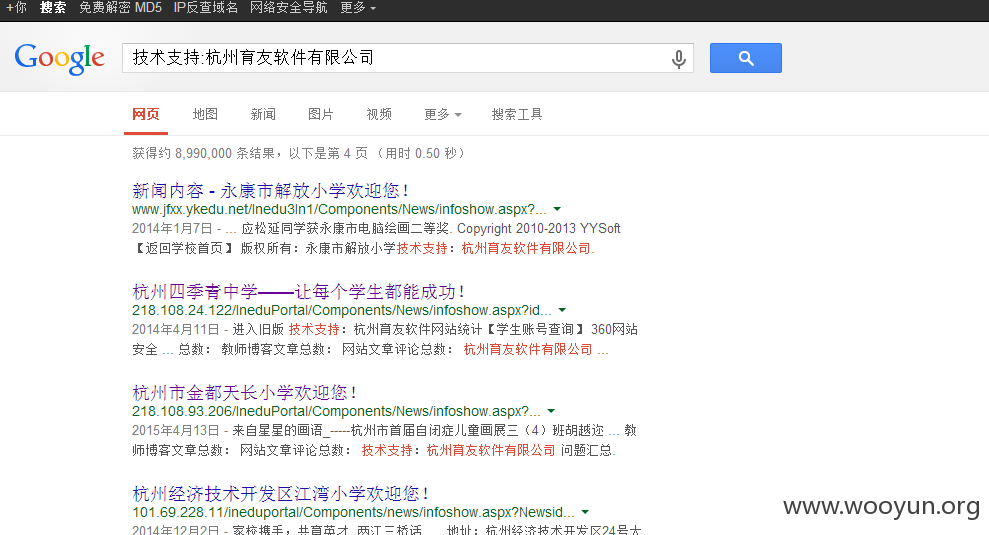Click URL text www.jfxx.ykedu.net/Inedu3In1
The height and width of the screenshot is (535, 989).
tap(339, 209)
